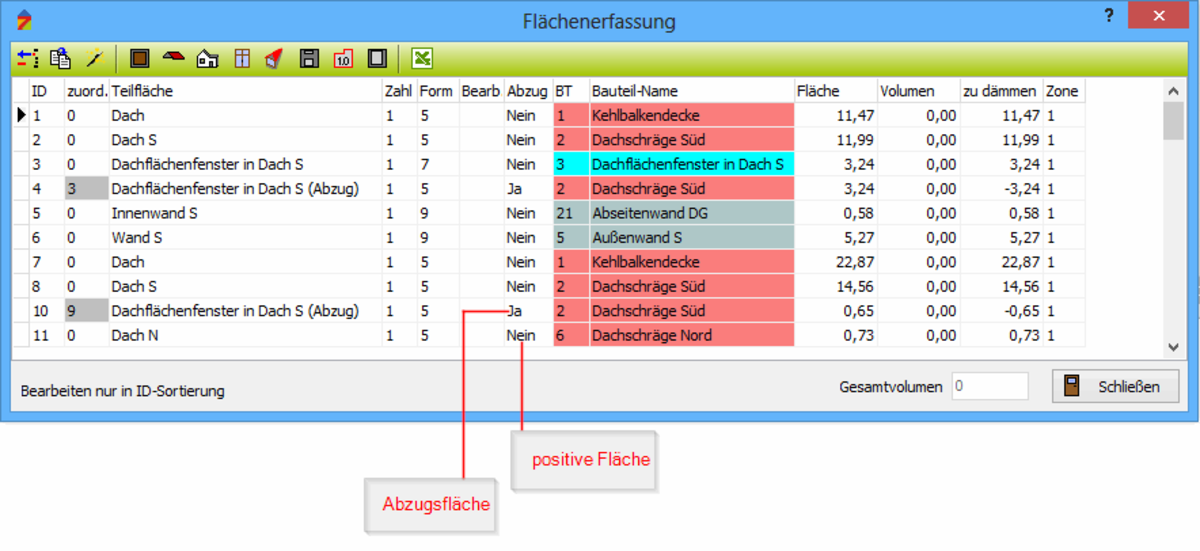Click the grey frame toolbar icon
The width and height of the screenshot is (1200, 551).
(376, 58)
